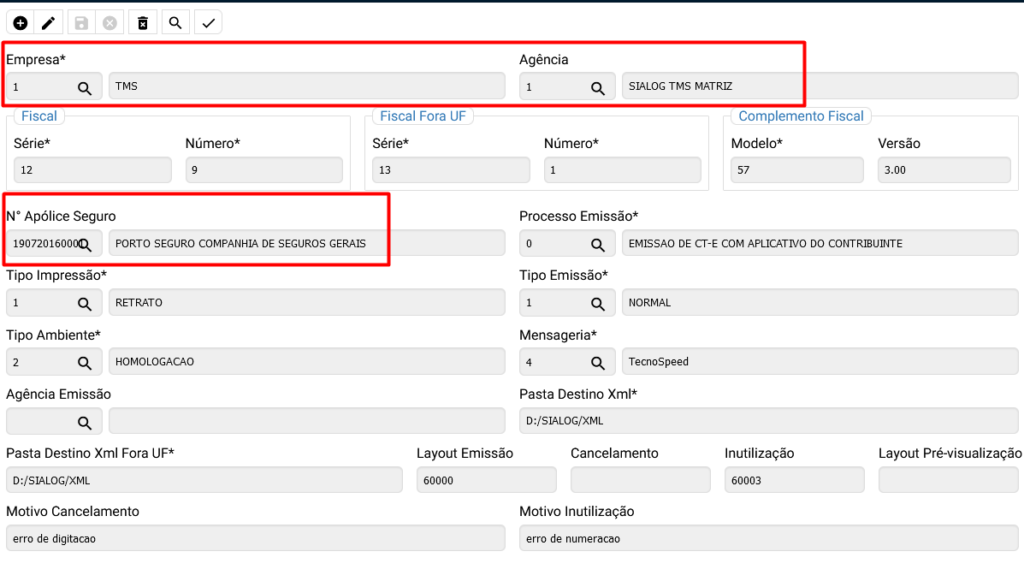Click the Fiscal Série input field

click(92, 171)
